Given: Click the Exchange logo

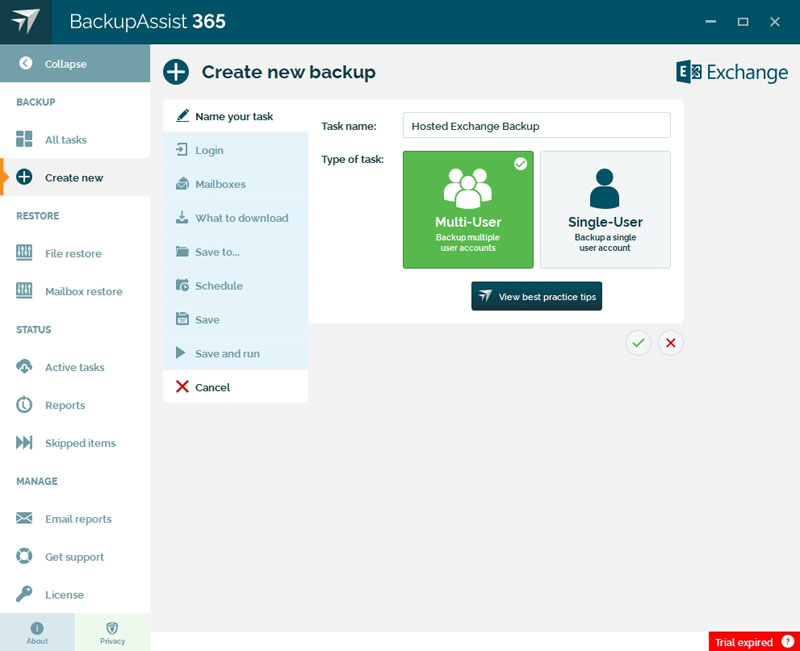Looking at the screenshot, I should click(732, 72).
